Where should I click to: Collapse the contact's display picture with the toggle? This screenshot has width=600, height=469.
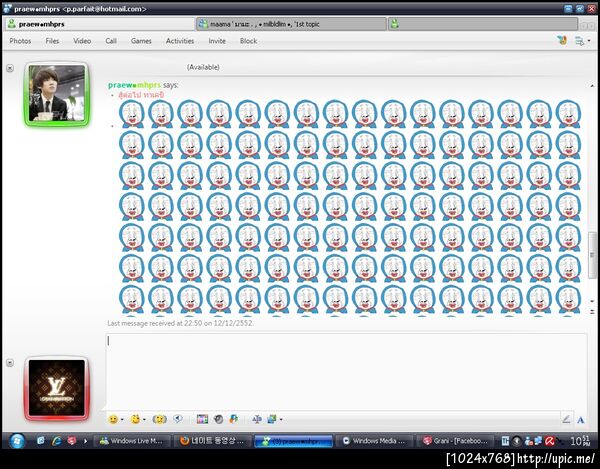(10, 68)
